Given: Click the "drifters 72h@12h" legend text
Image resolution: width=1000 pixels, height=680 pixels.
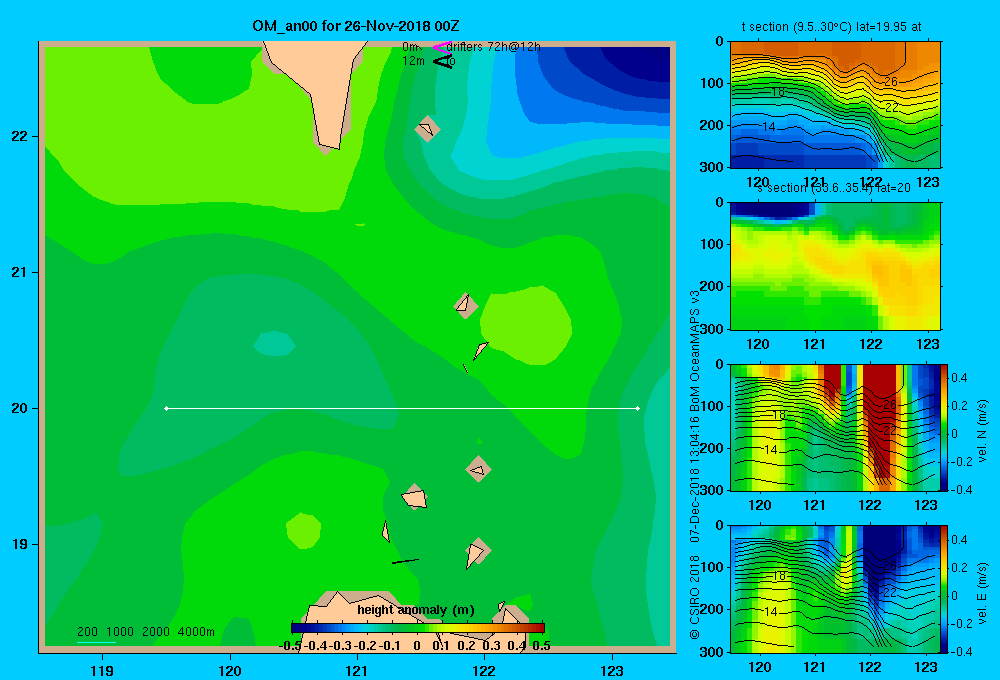Looking at the screenshot, I should click(494, 47).
